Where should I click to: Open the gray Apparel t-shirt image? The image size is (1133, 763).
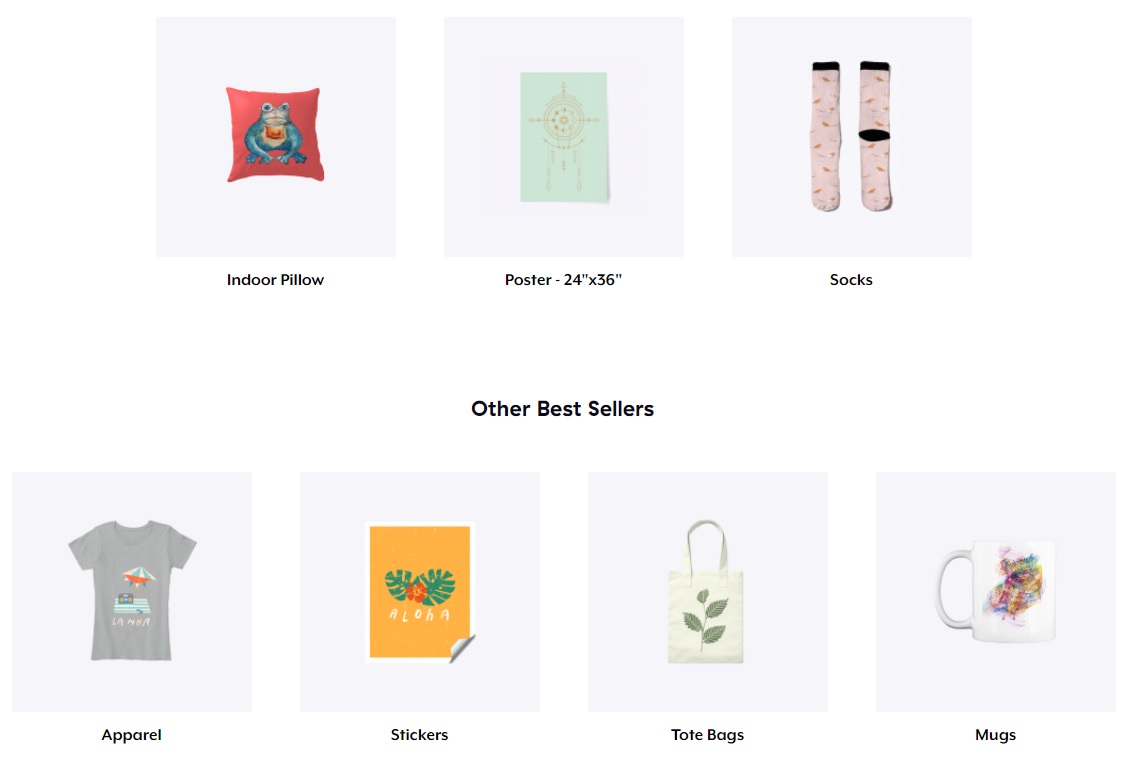point(132,592)
